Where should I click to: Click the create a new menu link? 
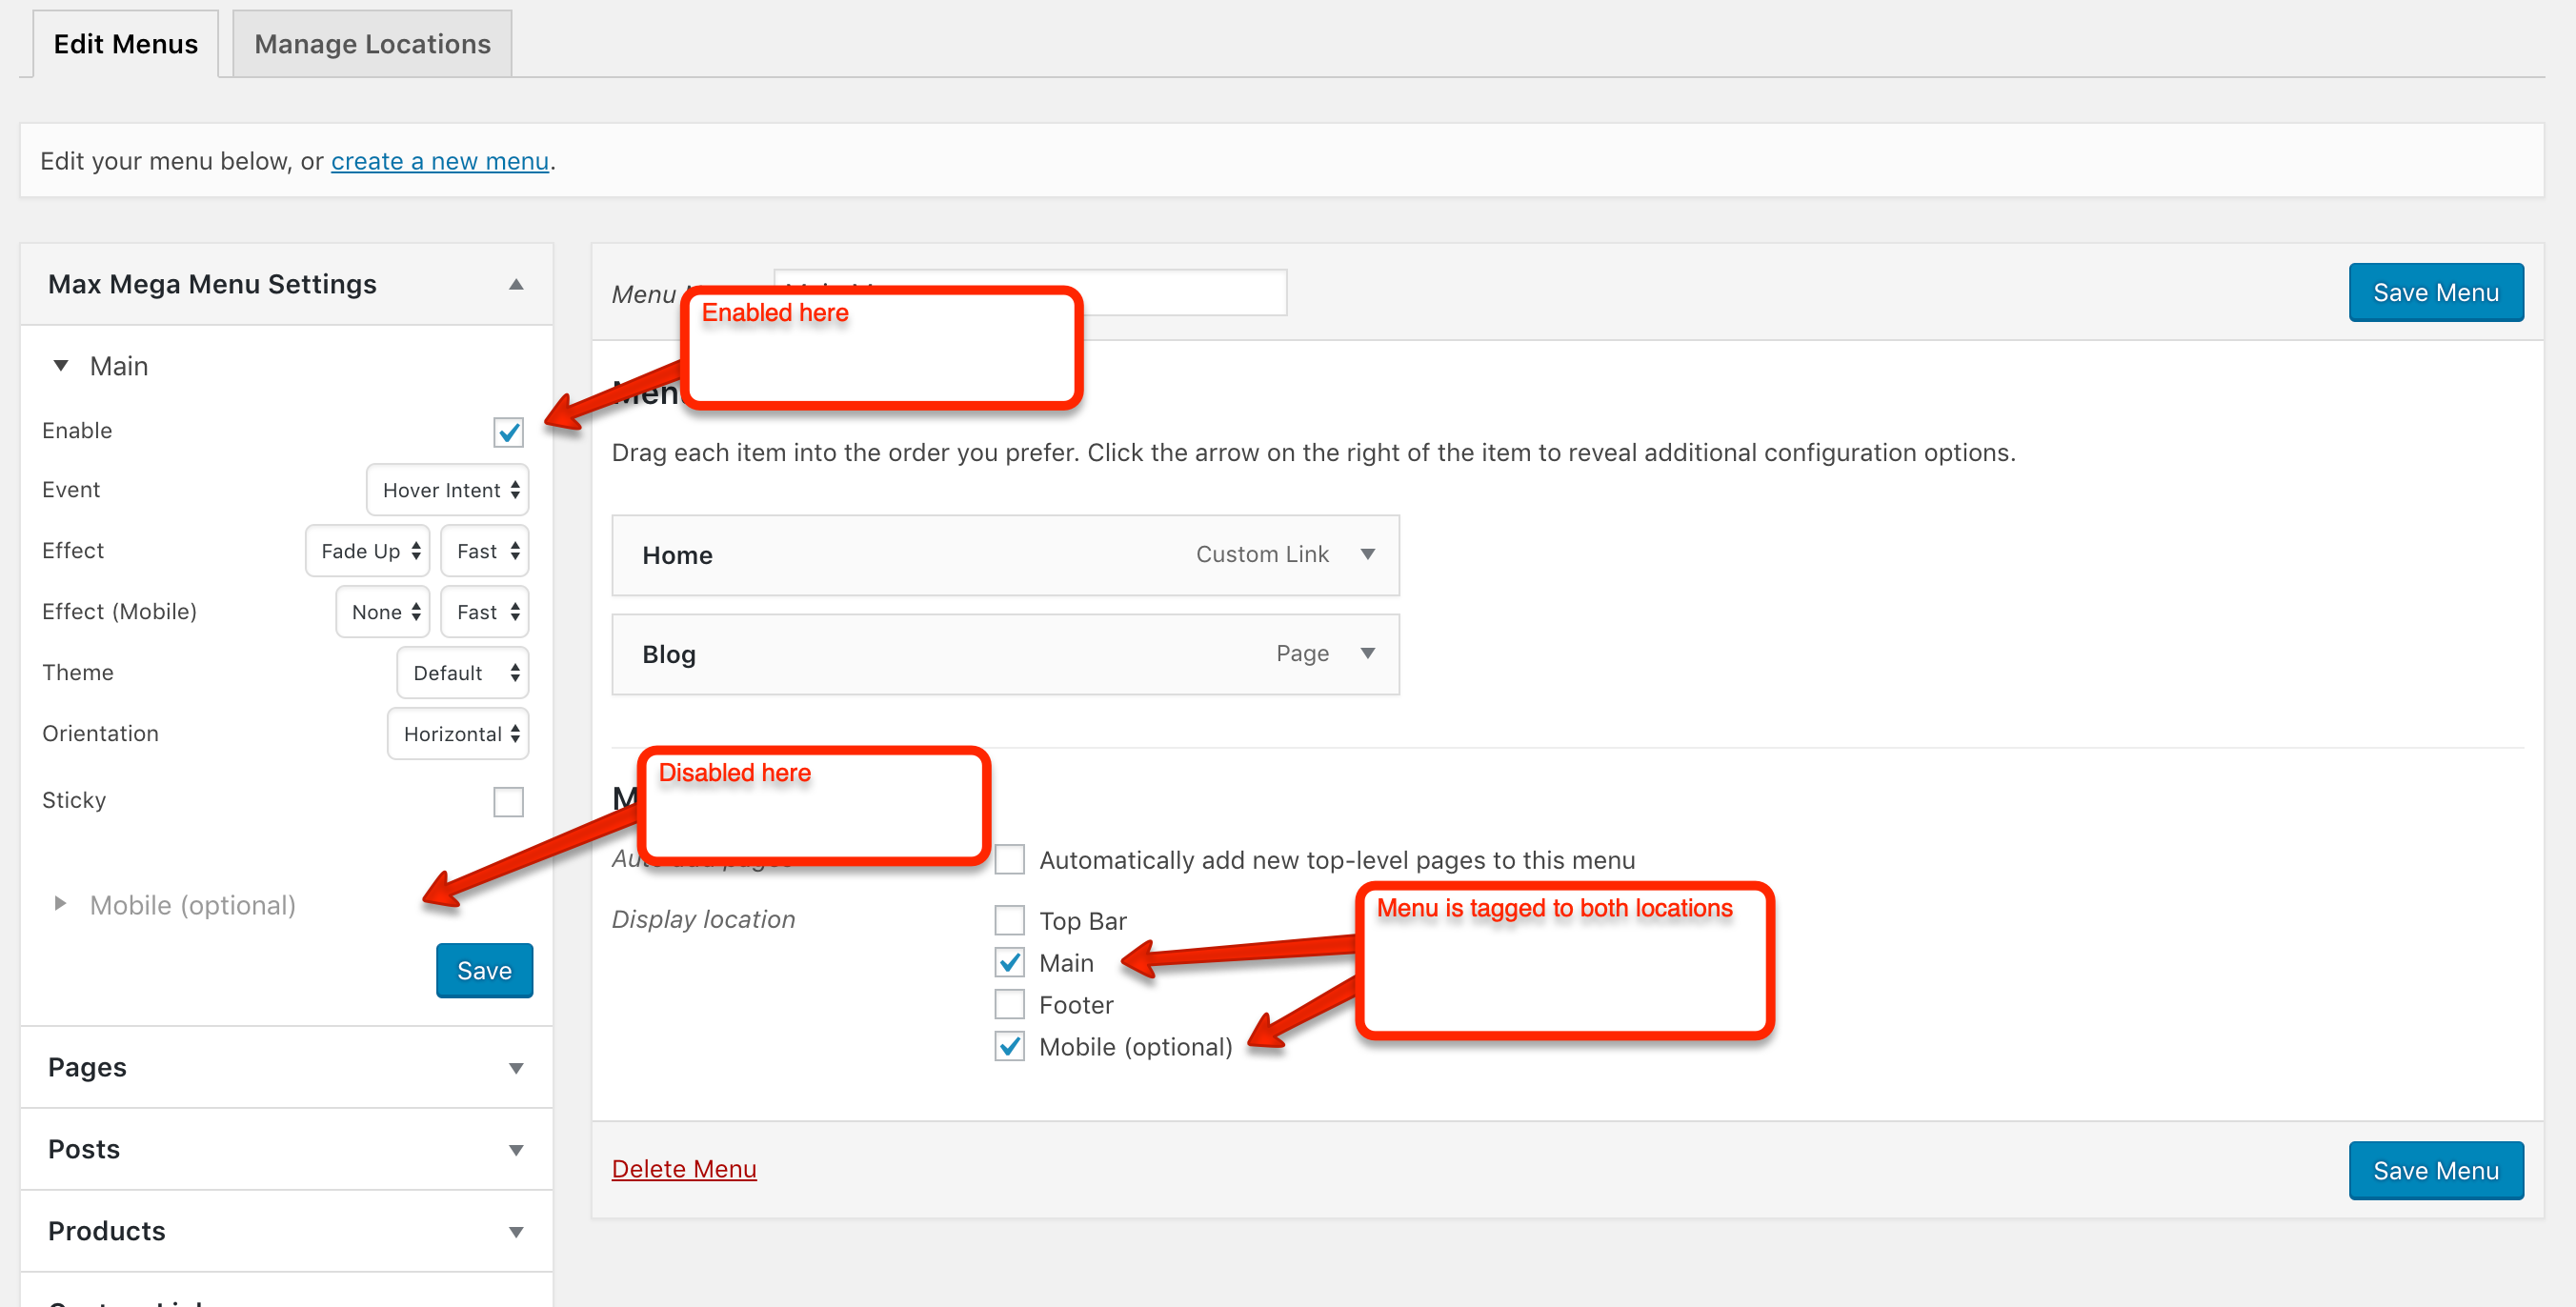pos(440,161)
